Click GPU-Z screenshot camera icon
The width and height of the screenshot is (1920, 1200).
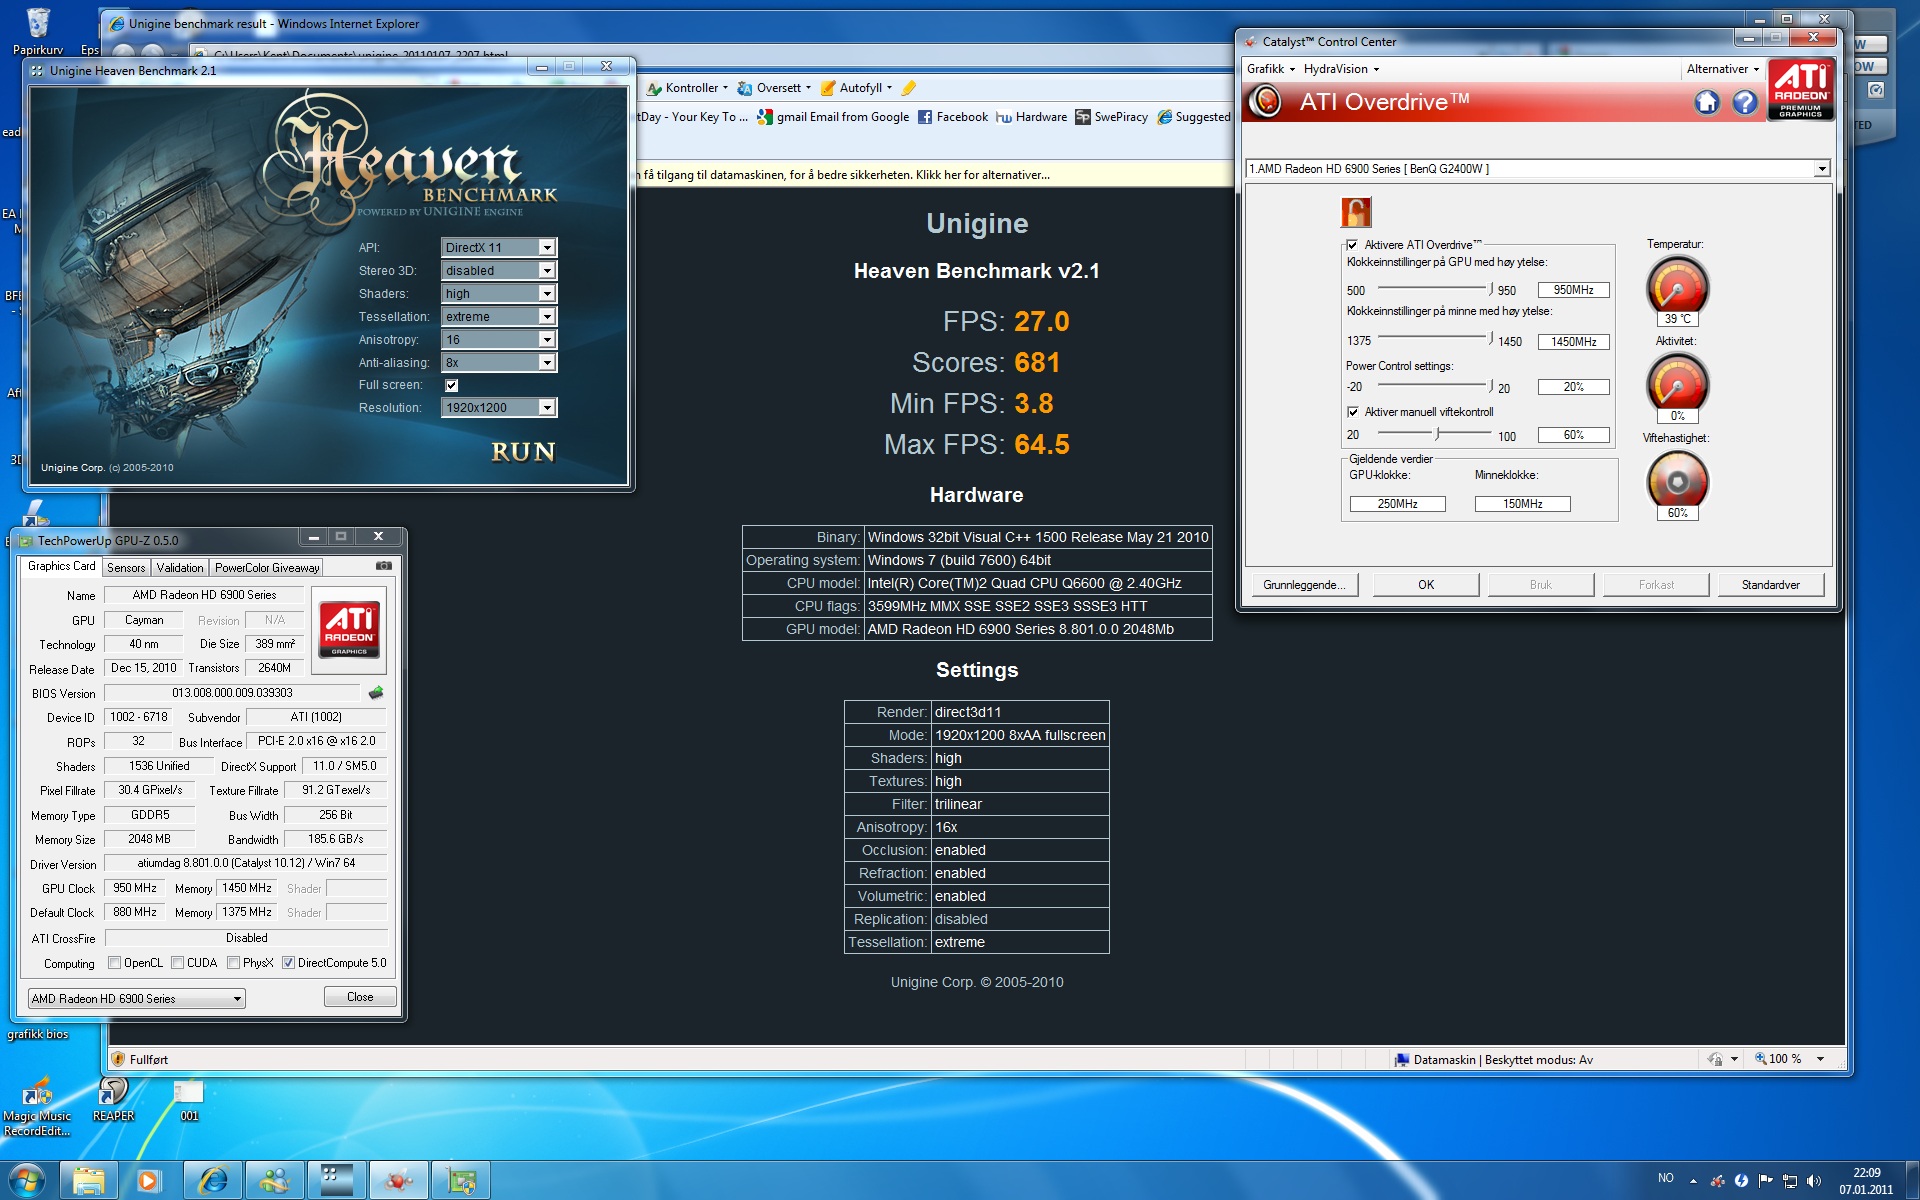pos(383,566)
